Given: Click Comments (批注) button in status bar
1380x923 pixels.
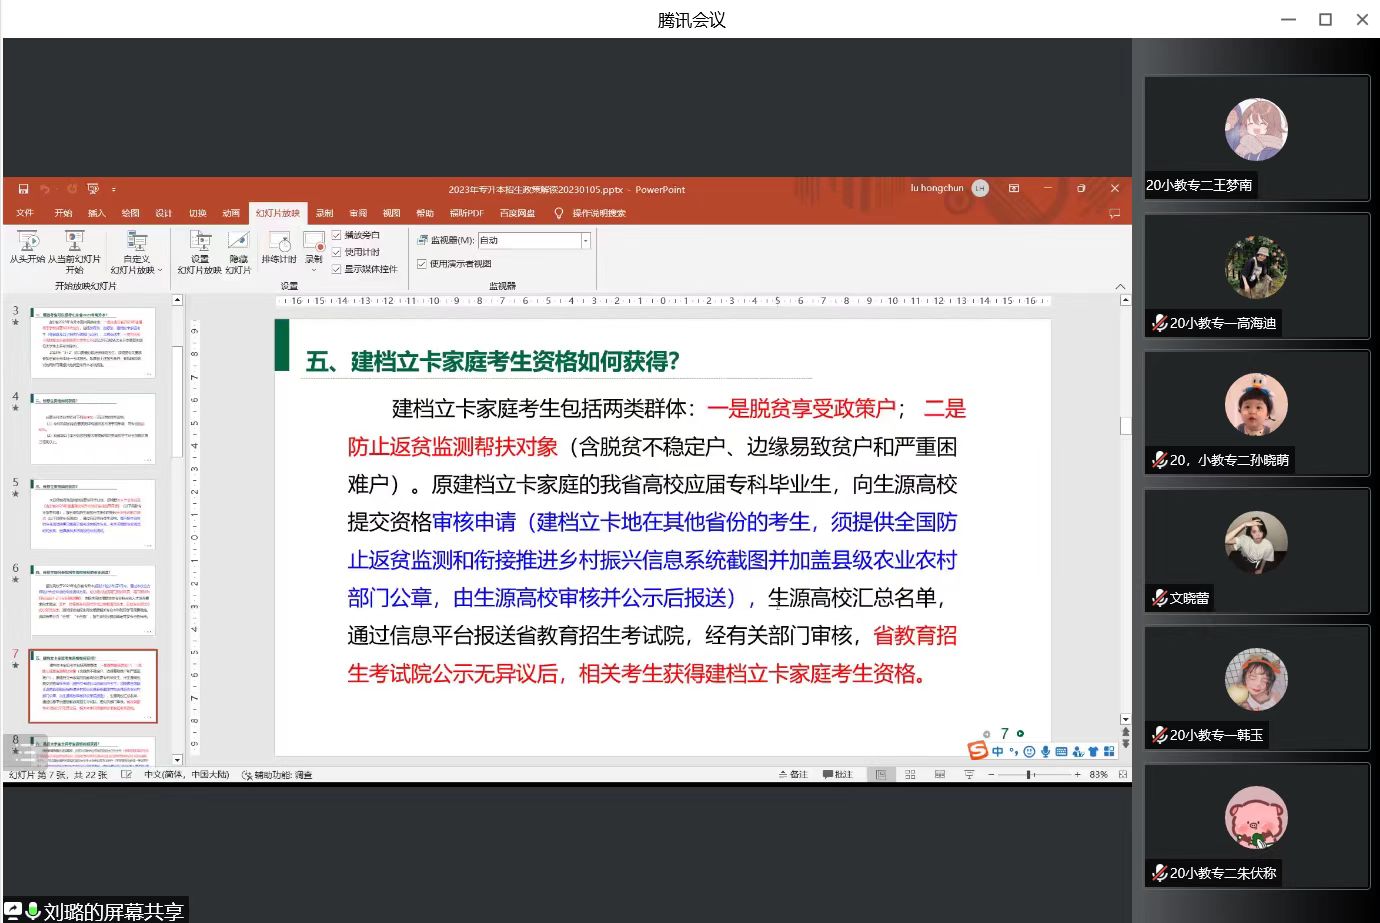Looking at the screenshot, I should point(837,775).
